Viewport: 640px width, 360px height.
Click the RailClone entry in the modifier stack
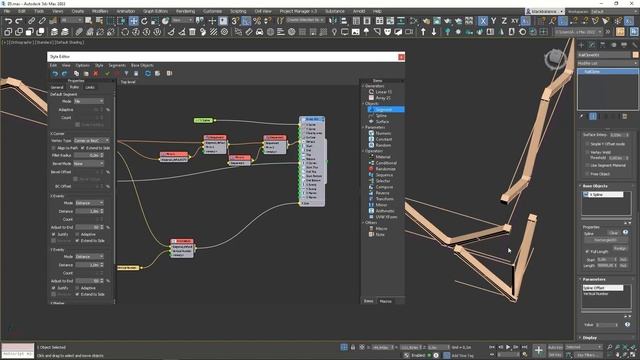[x=608, y=72]
